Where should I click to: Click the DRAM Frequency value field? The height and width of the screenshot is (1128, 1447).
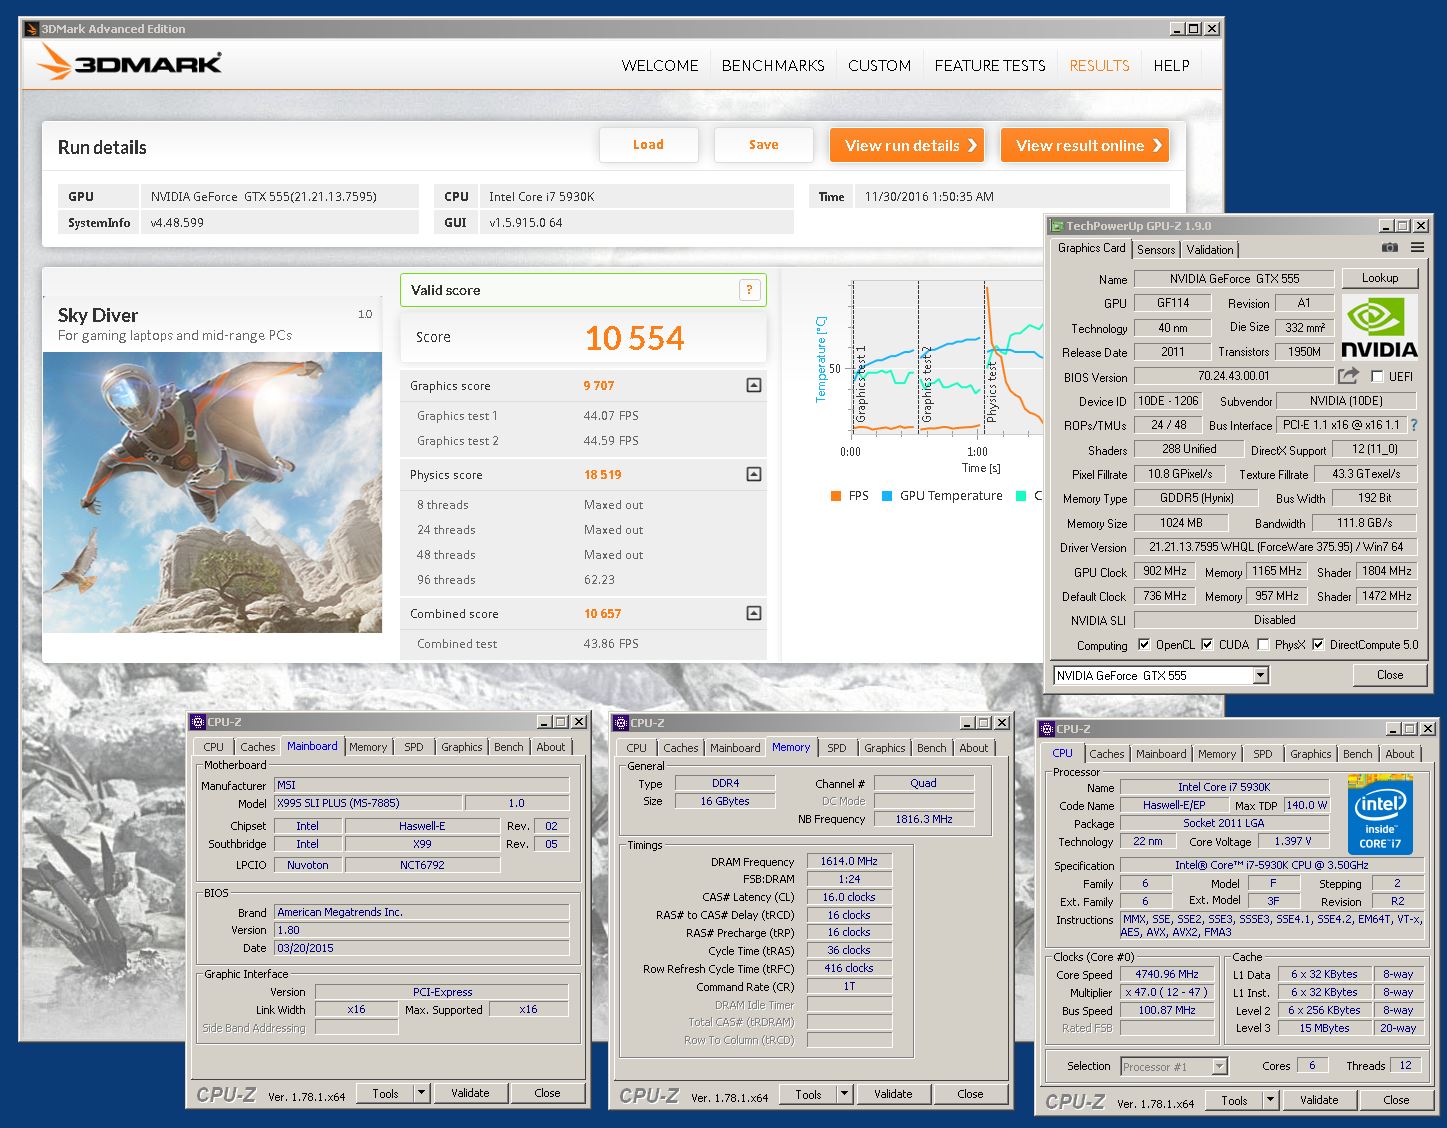tap(849, 861)
